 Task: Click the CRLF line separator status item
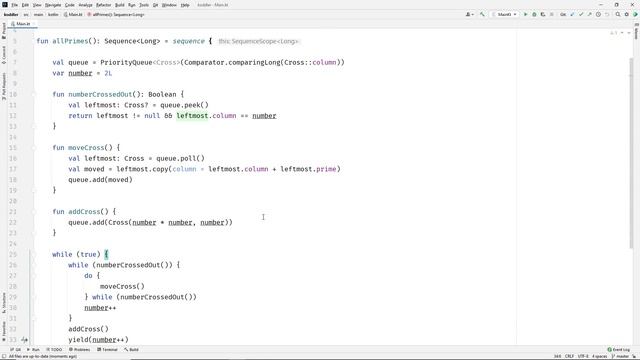coord(569,357)
